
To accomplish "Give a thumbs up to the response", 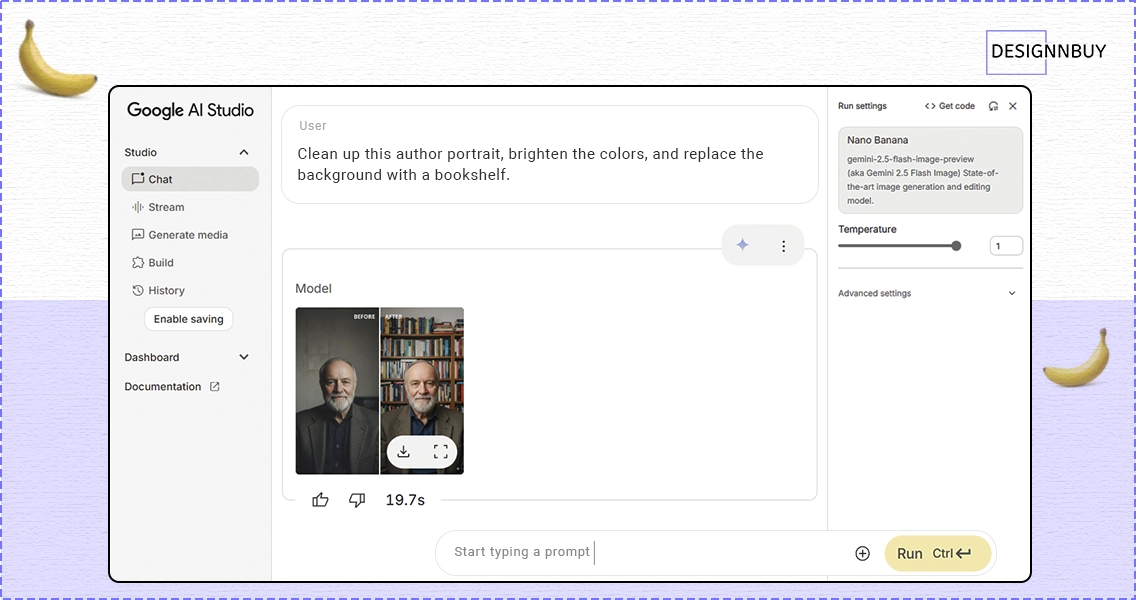I will tap(320, 500).
